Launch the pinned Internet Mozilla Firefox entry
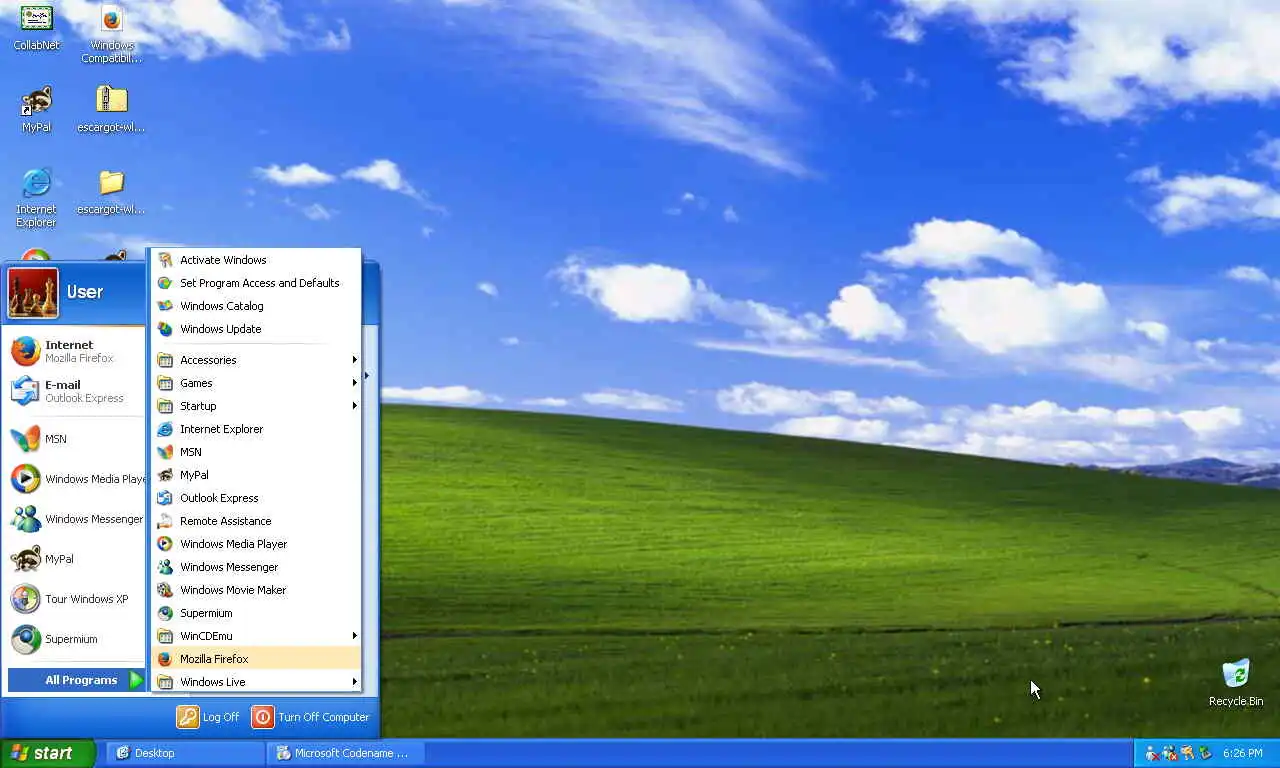 point(75,351)
